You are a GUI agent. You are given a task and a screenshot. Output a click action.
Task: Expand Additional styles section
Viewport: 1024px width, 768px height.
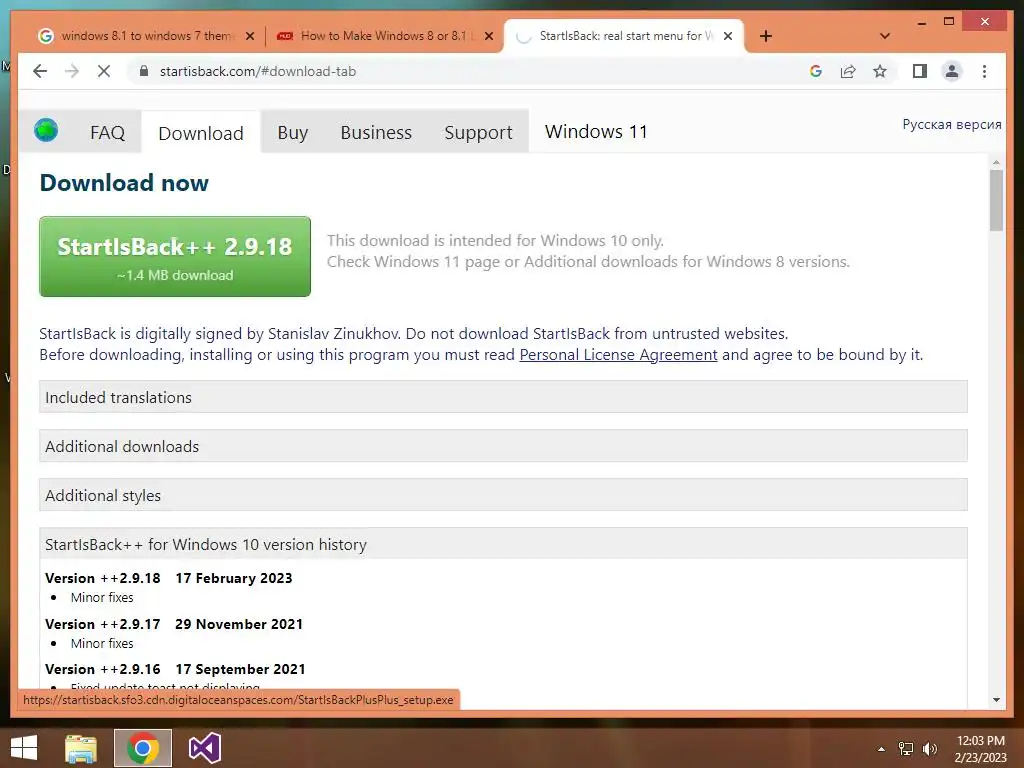tap(503, 495)
